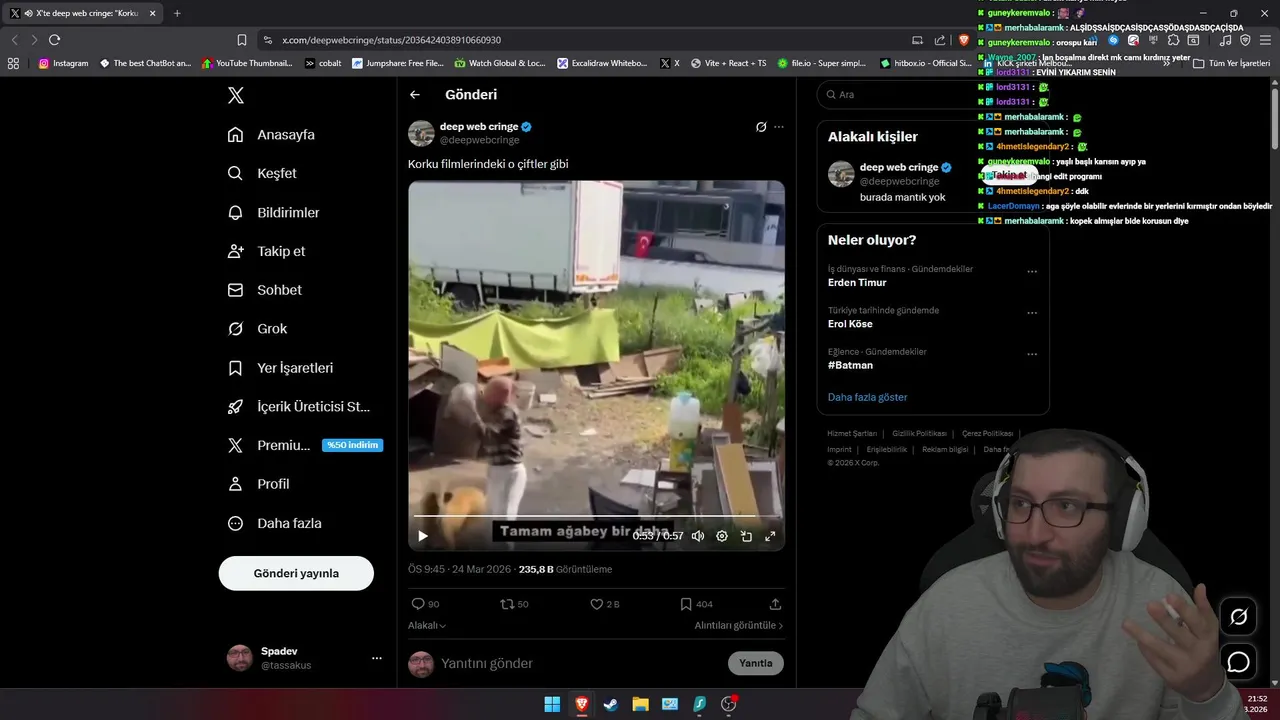Screen dimensions: 1280x720
Task: Open new tab with plus button
Action: [x=177, y=13]
